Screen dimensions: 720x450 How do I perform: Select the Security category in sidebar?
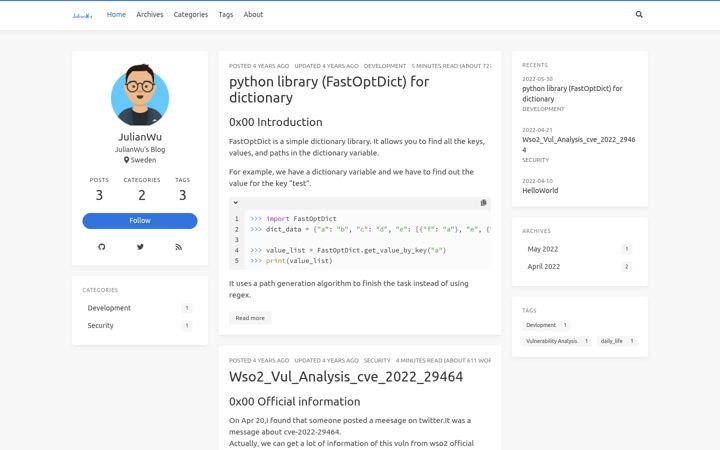tap(140, 326)
